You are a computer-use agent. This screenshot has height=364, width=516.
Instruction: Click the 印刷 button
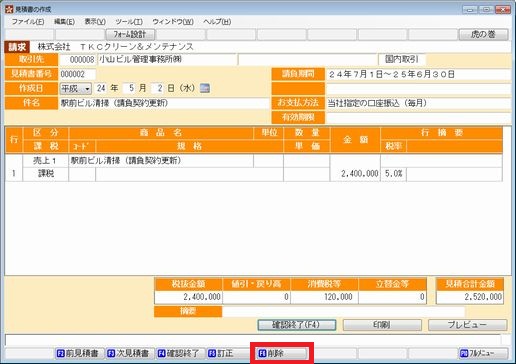(x=382, y=325)
